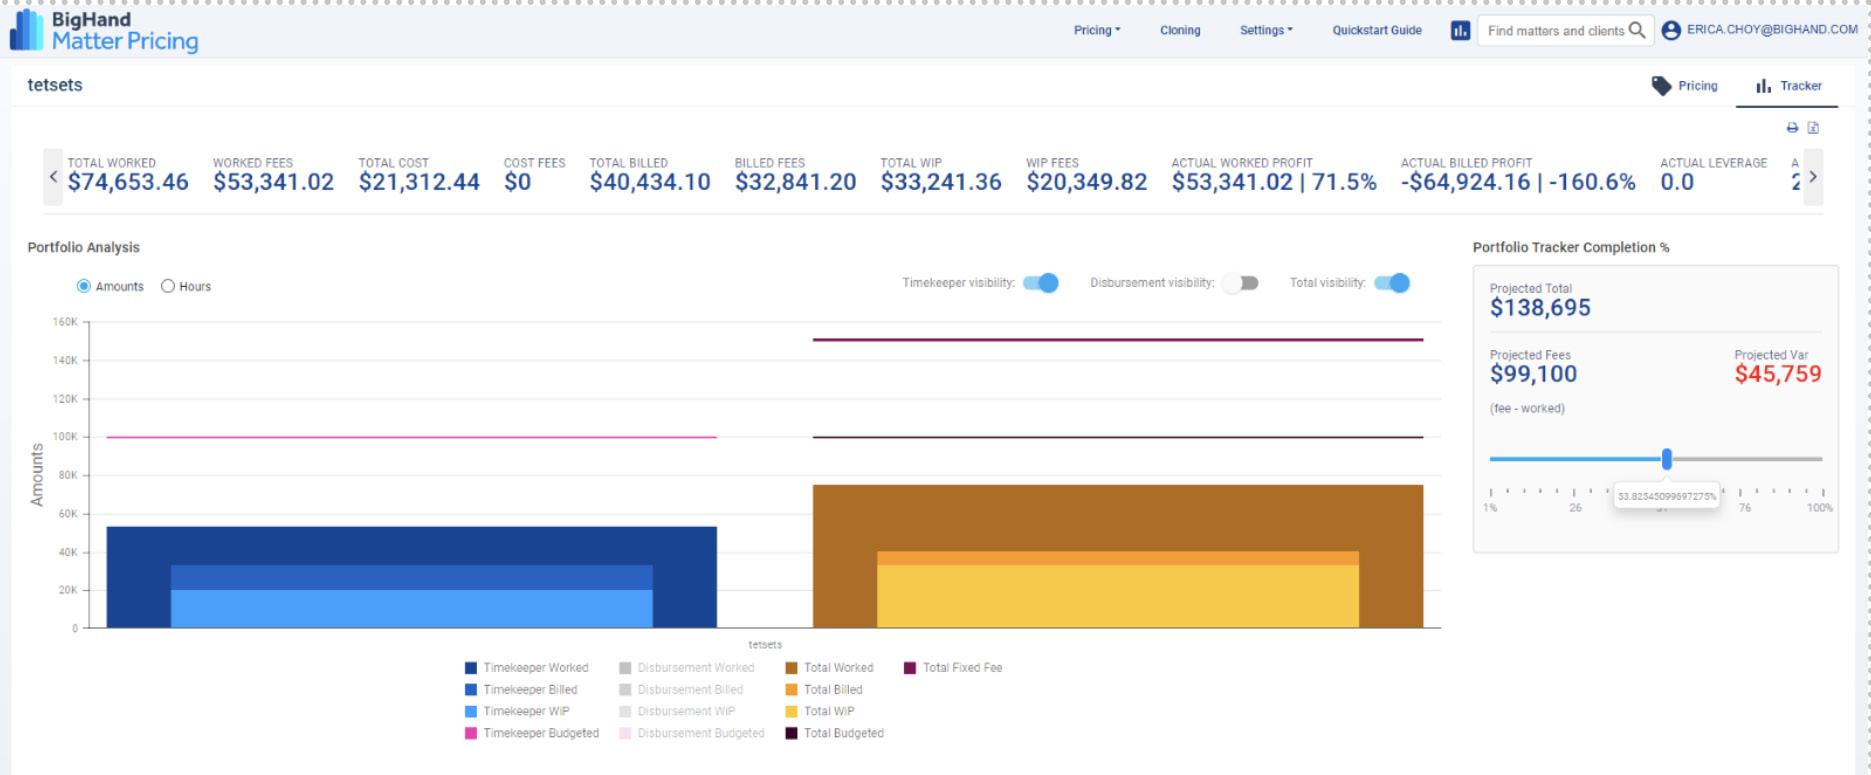Click the search magnifier icon
The height and width of the screenshot is (775, 1871).
coord(1636,30)
